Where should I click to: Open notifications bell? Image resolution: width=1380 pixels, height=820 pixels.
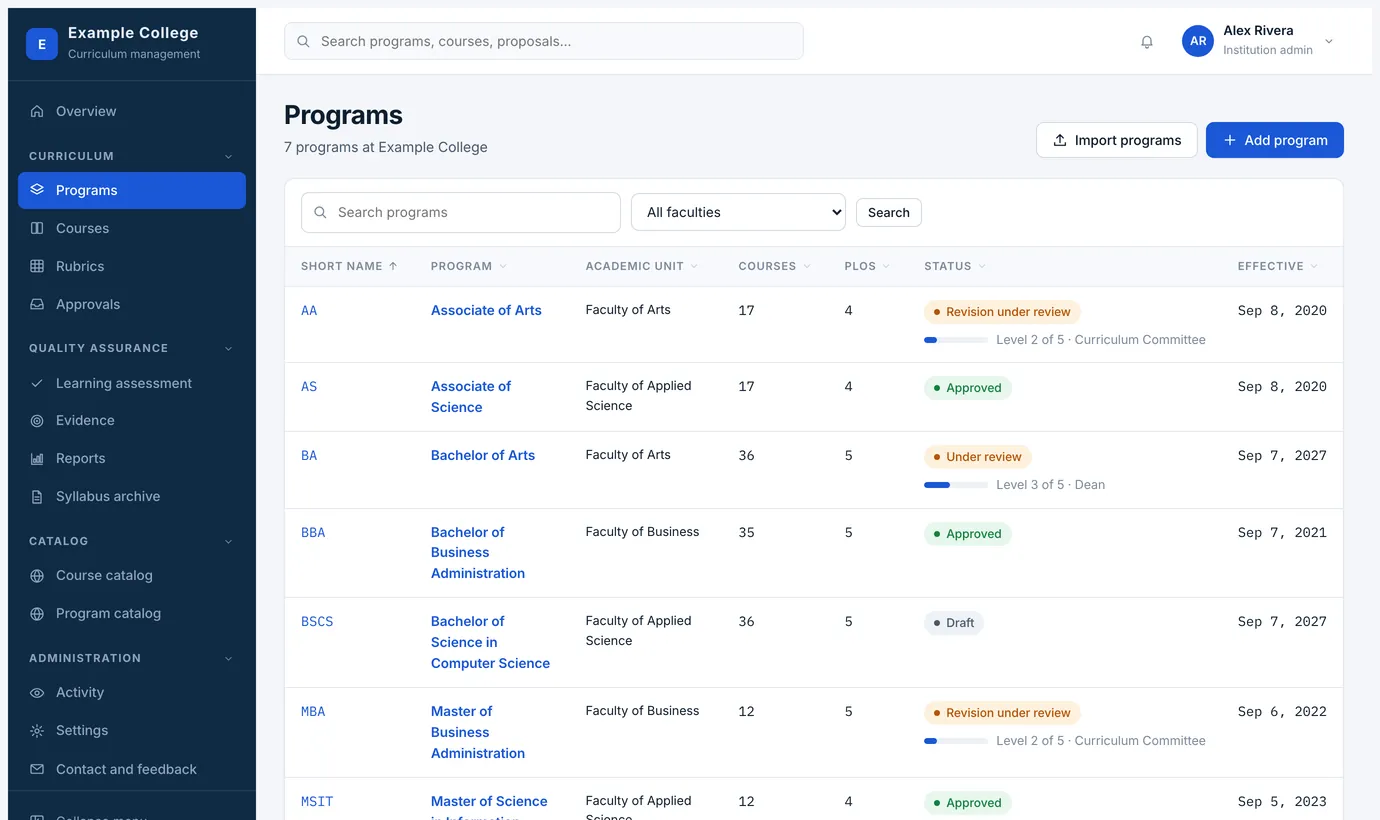(1147, 42)
